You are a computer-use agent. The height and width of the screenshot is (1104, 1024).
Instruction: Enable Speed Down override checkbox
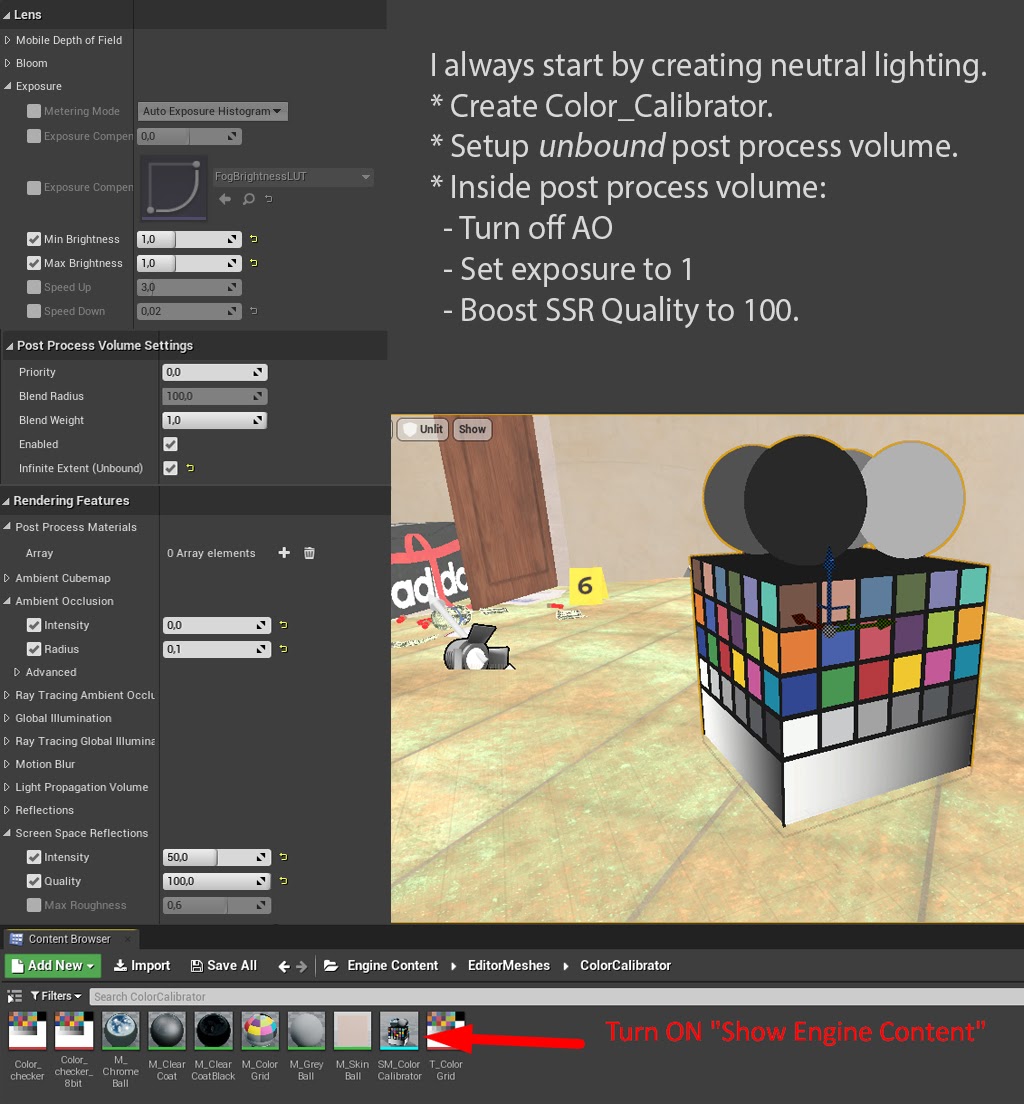pyautogui.click(x=34, y=311)
